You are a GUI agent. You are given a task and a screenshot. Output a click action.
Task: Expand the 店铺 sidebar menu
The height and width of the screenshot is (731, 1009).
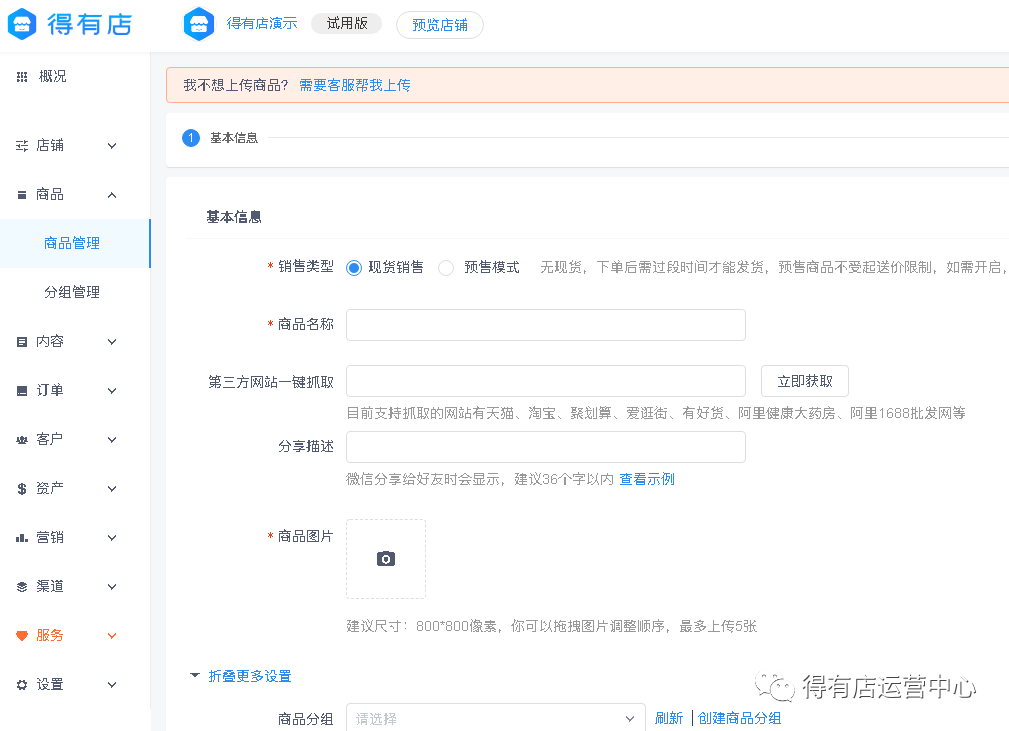click(67, 146)
